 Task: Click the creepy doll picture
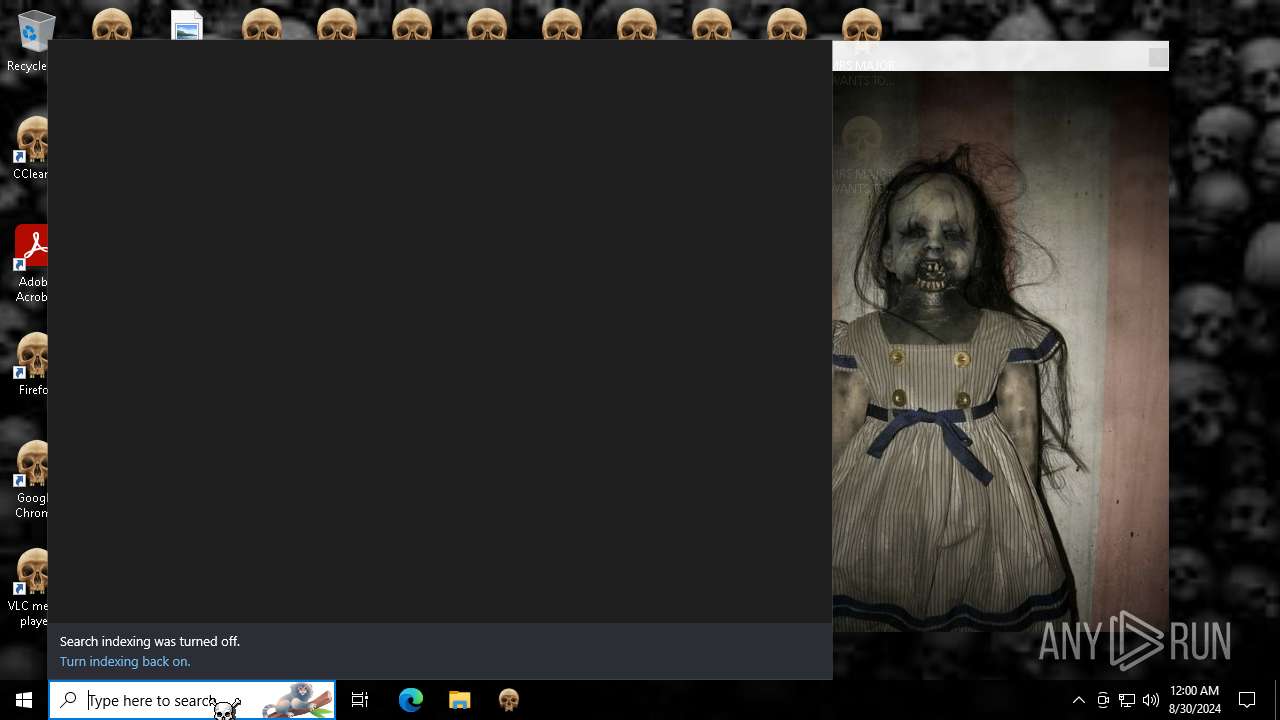1000,351
